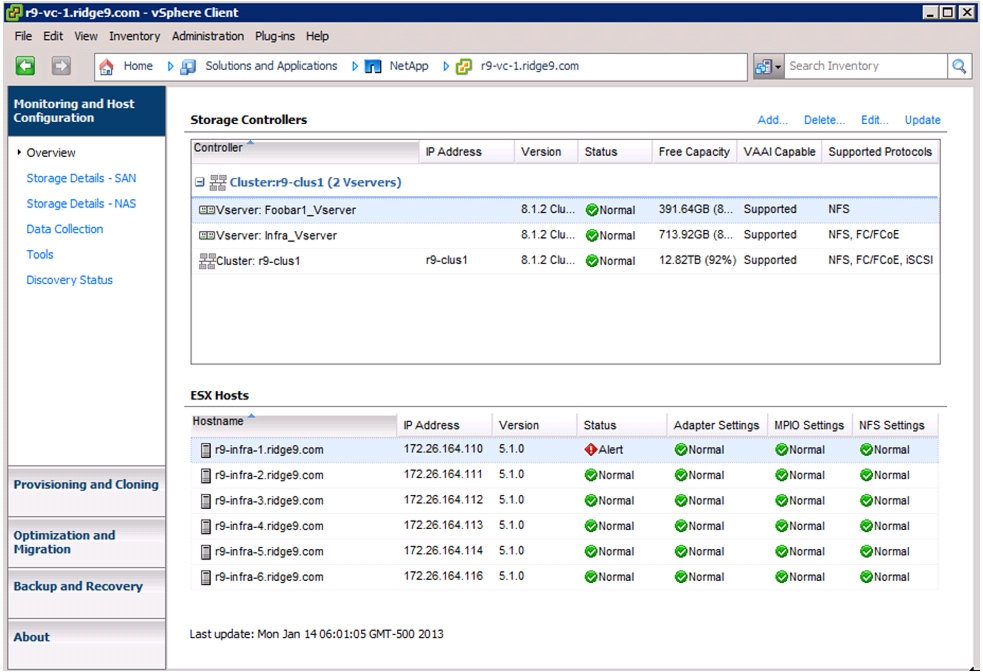The image size is (983, 672).
Task: Click the r9-infra-6 host icon
Action: pyautogui.click(x=206, y=577)
